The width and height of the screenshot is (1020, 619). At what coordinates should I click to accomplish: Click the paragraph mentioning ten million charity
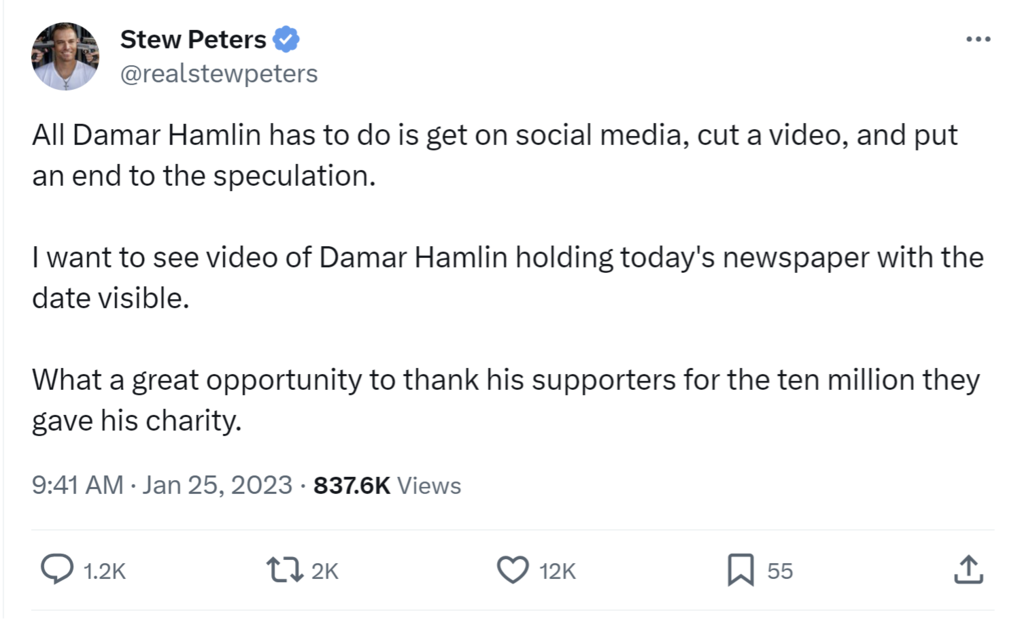(x=506, y=400)
